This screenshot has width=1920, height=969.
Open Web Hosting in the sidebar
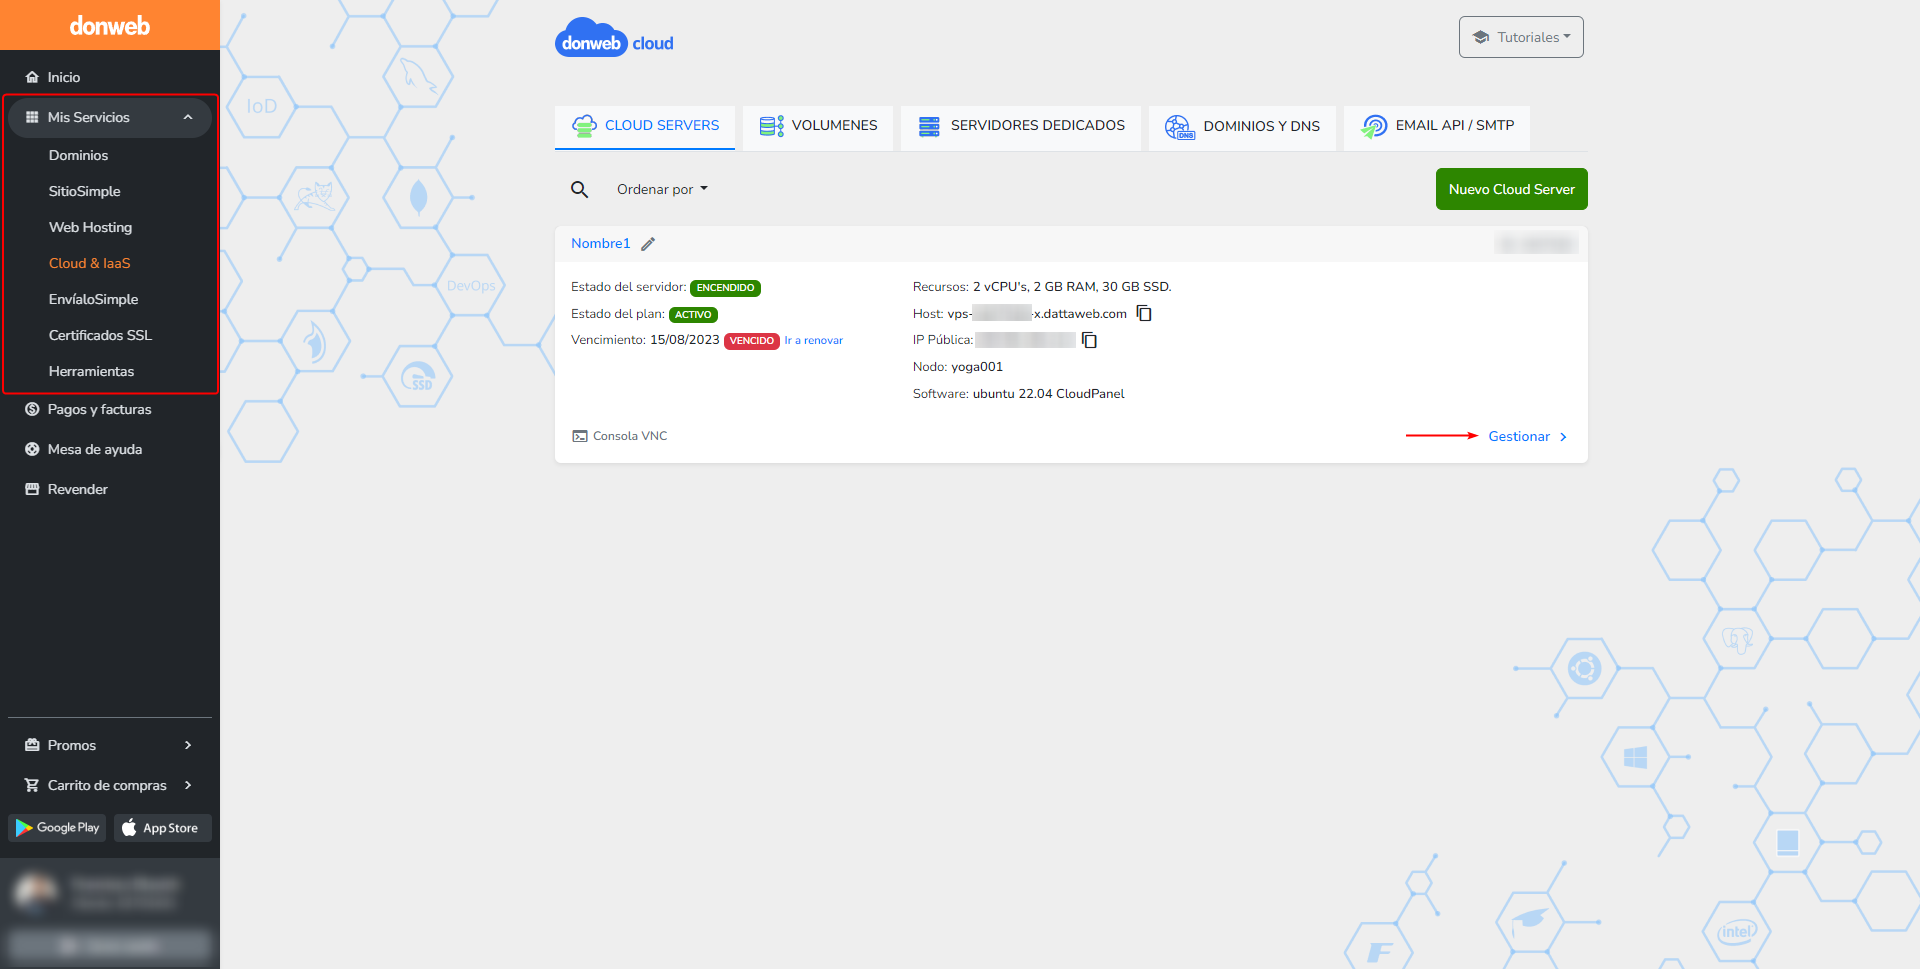[x=90, y=227]
